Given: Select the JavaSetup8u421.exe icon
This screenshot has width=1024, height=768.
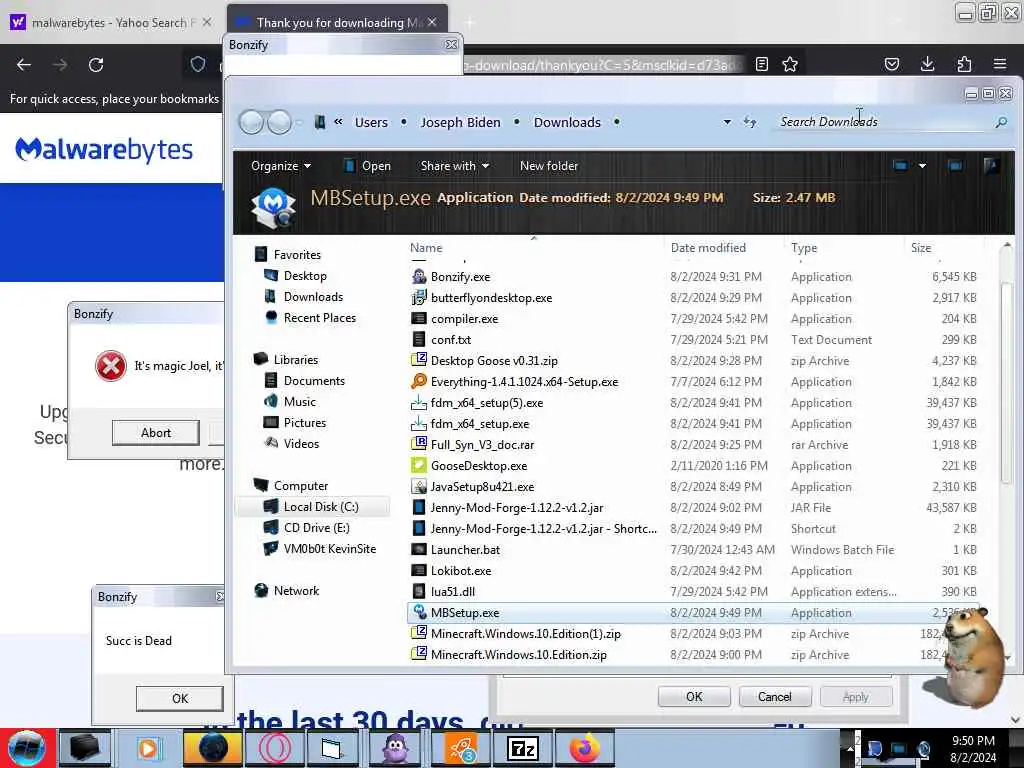Looking at the screenshot, I should 419,487.
